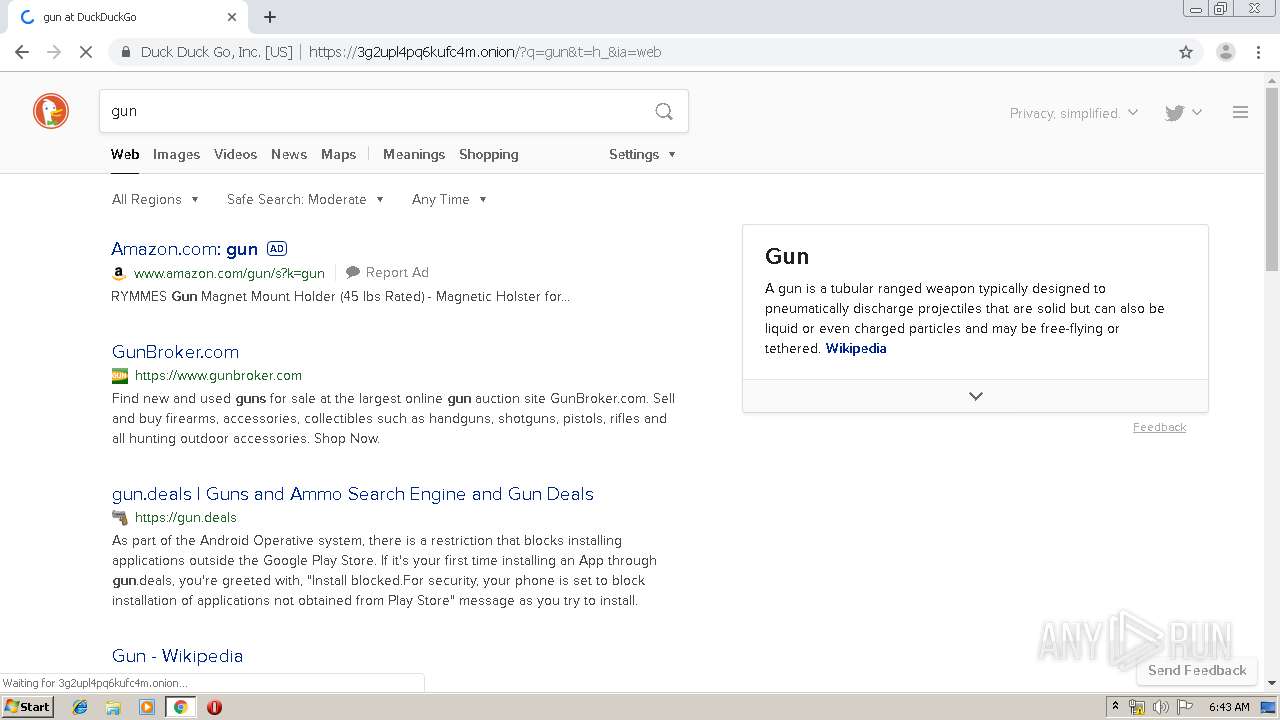Screen dimensions: 1280x720
Task: Switch to the Meanings tab
Action: tap(414, 154)
